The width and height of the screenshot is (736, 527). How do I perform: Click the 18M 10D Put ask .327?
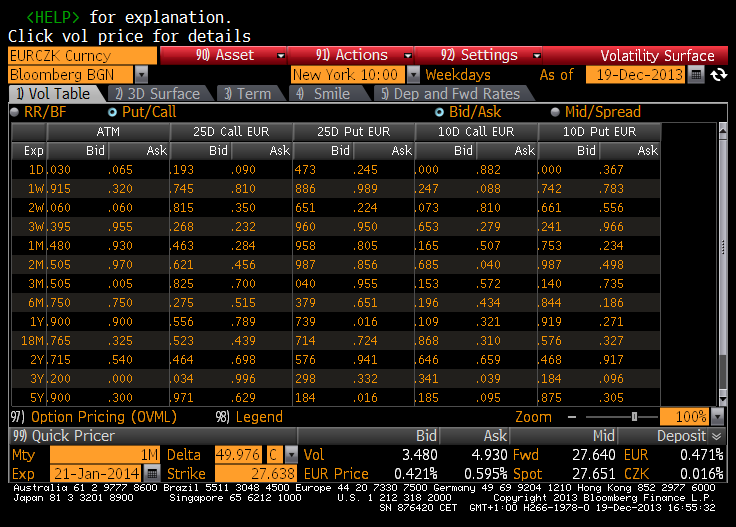[611, 341]
